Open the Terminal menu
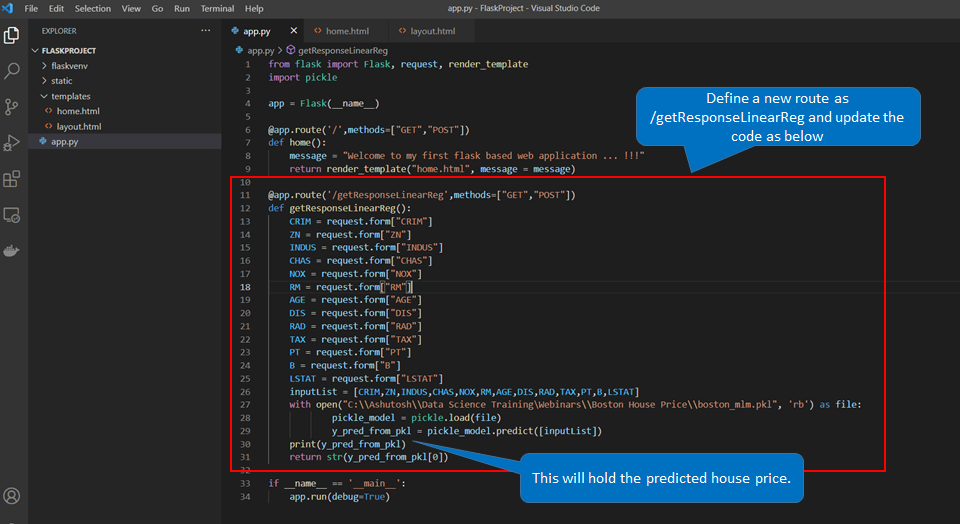960x524 pixels. click(x=217, y=8)
